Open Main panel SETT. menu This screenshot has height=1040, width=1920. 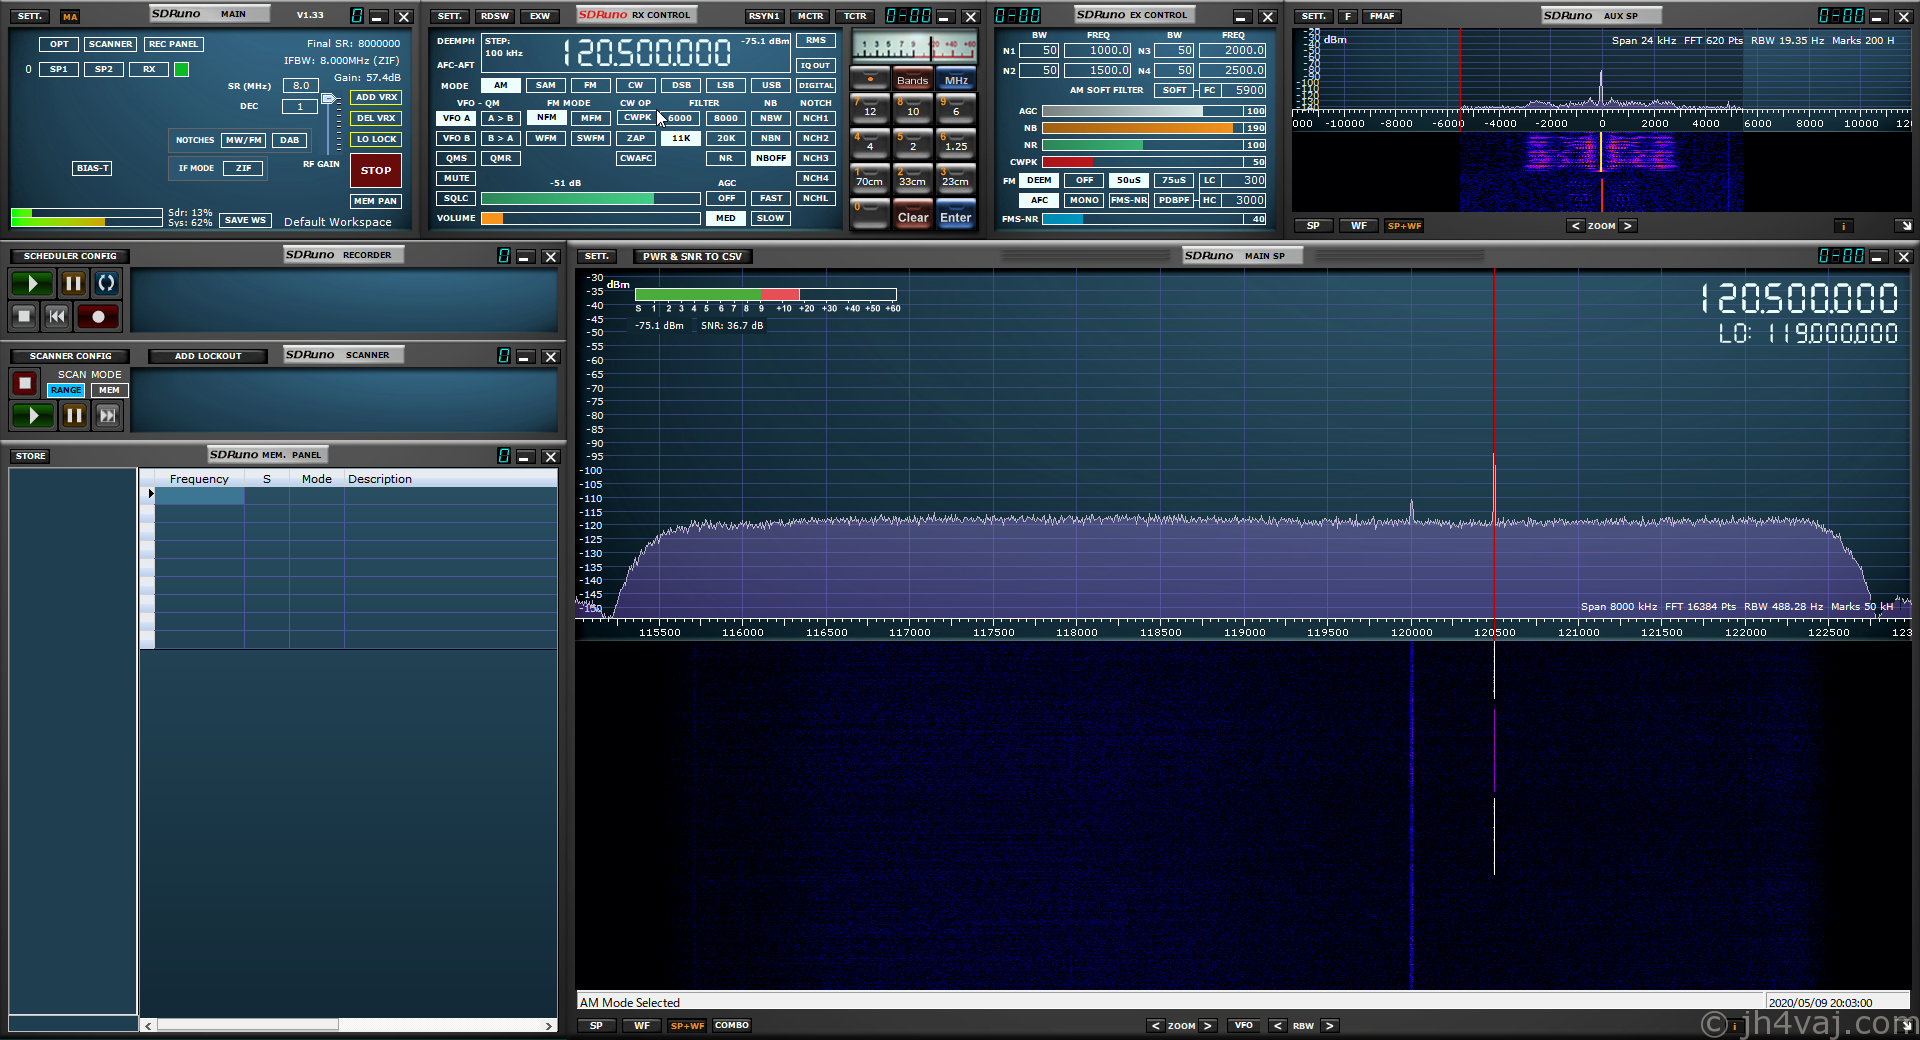point(30,16)
